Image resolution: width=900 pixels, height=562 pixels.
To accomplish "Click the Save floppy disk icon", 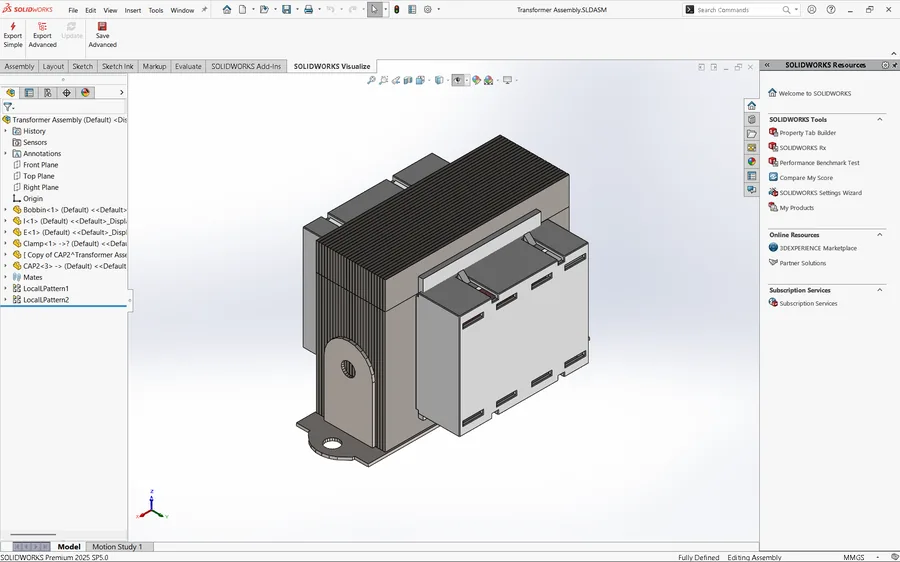I will point(286,10).
